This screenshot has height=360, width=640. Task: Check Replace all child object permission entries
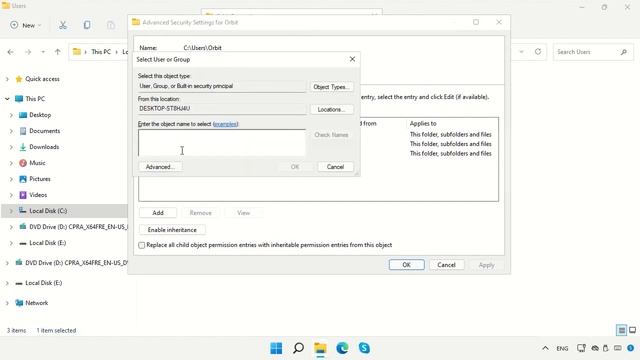click(x=142, y=245)
